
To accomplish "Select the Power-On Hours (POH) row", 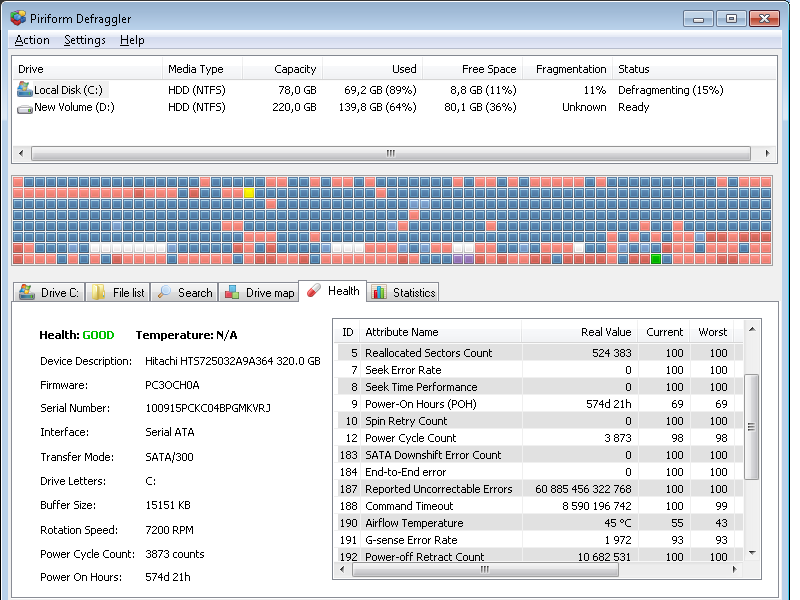I will tap(539, 404).
